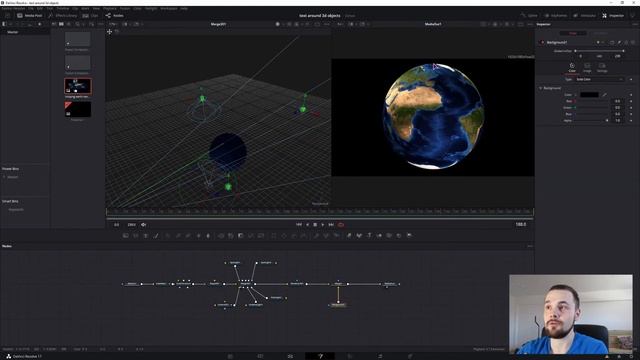The width and height of the screenshot is (640, 360).
Task: Toggle the Inspector panel
Action: pyautogui.click(x=613, y=16)
